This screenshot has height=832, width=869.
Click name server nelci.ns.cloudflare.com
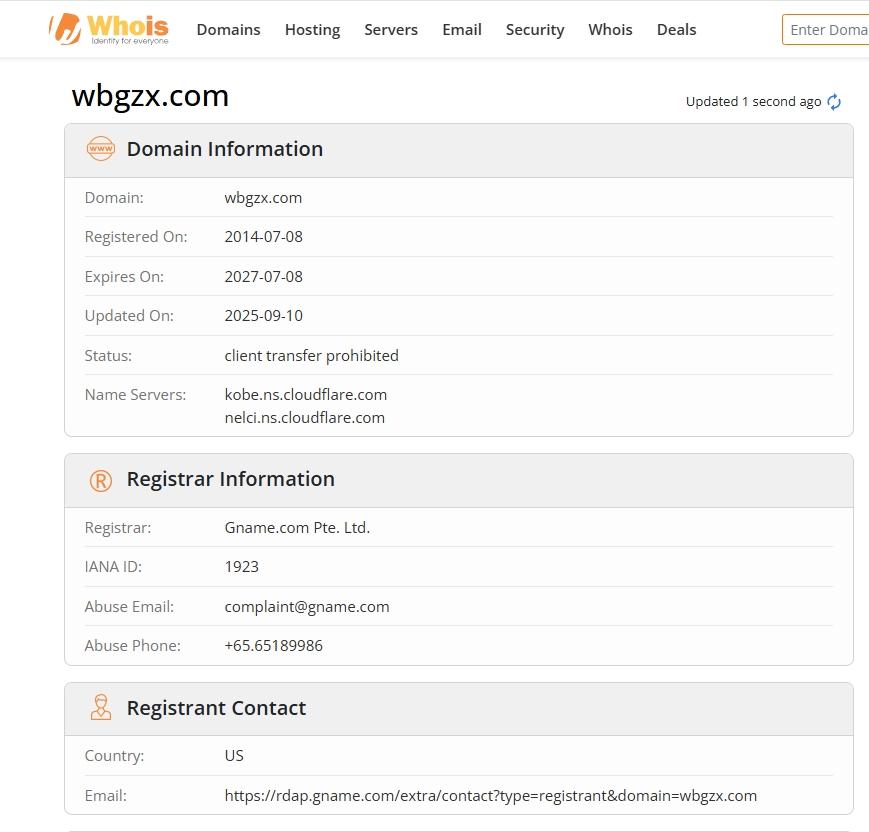click(x=304, y=418)
